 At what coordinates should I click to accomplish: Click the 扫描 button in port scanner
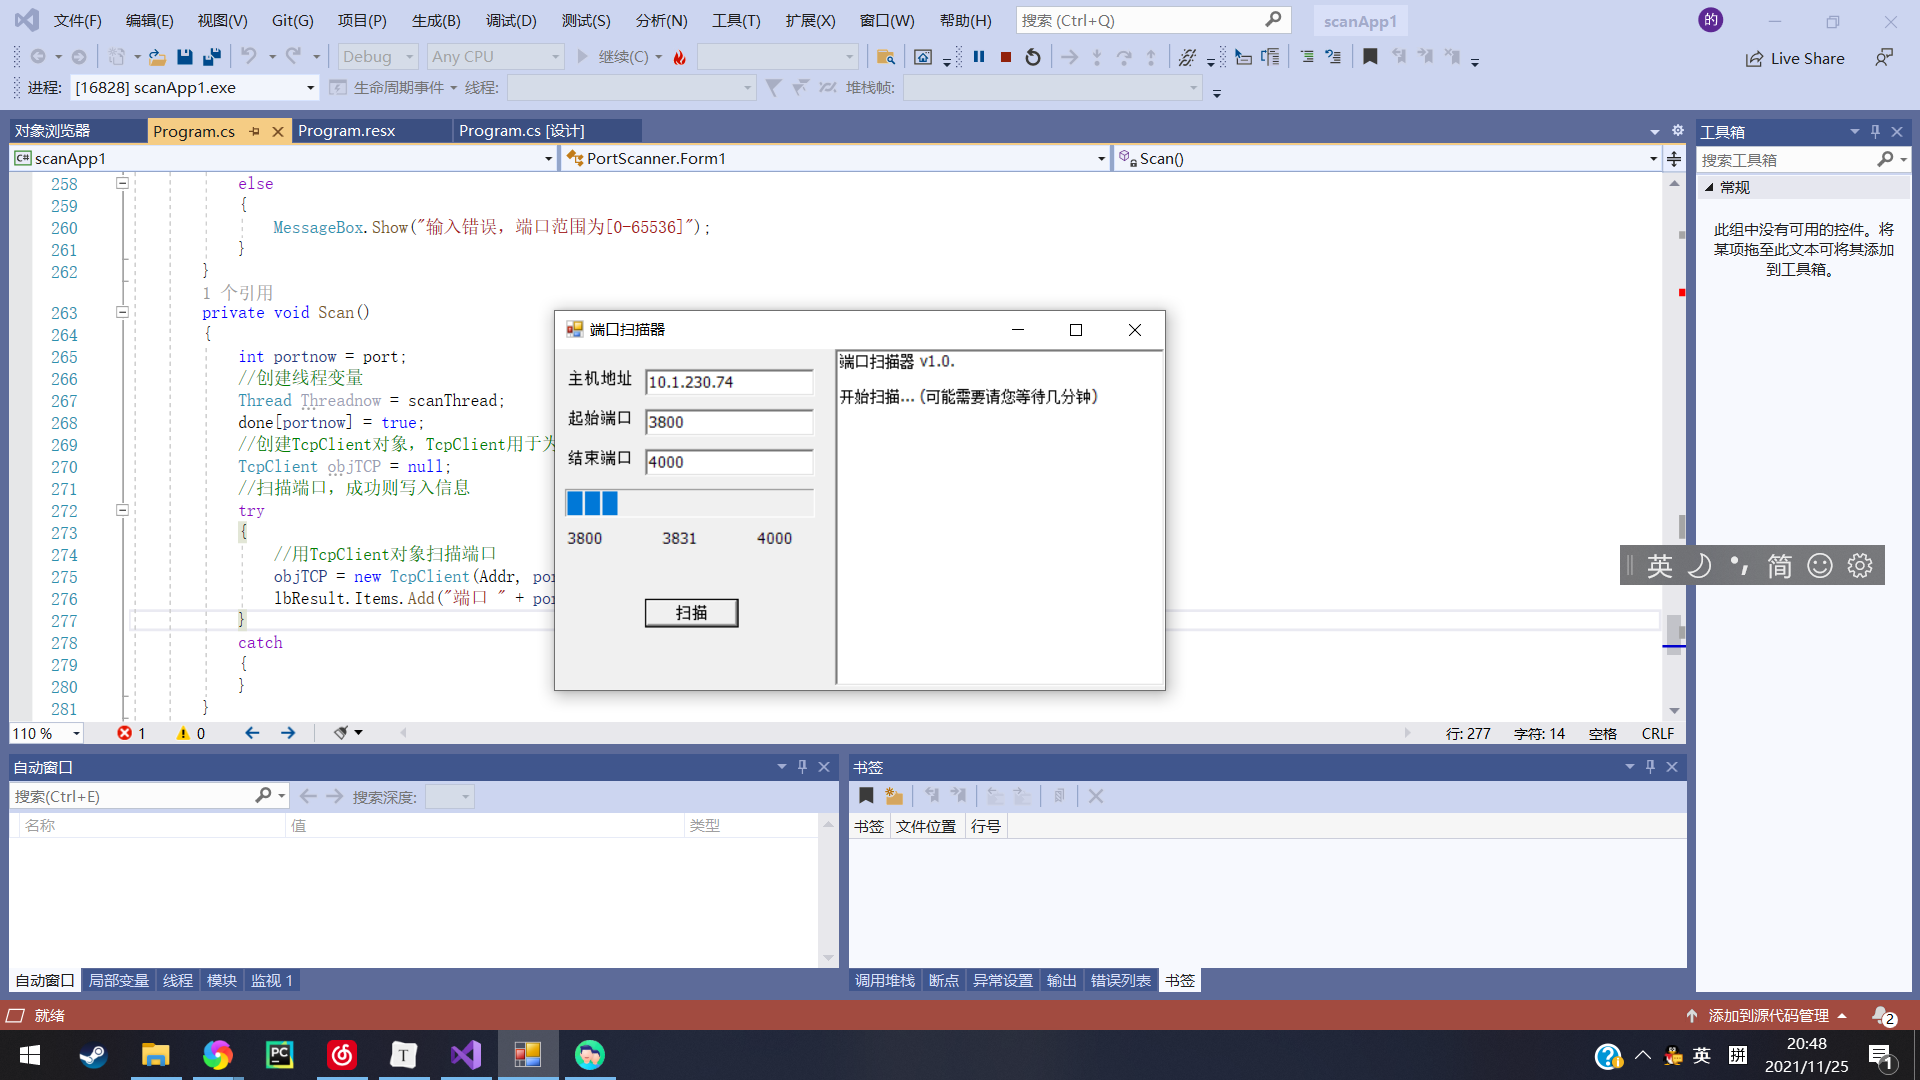click(x=691, y=613)
